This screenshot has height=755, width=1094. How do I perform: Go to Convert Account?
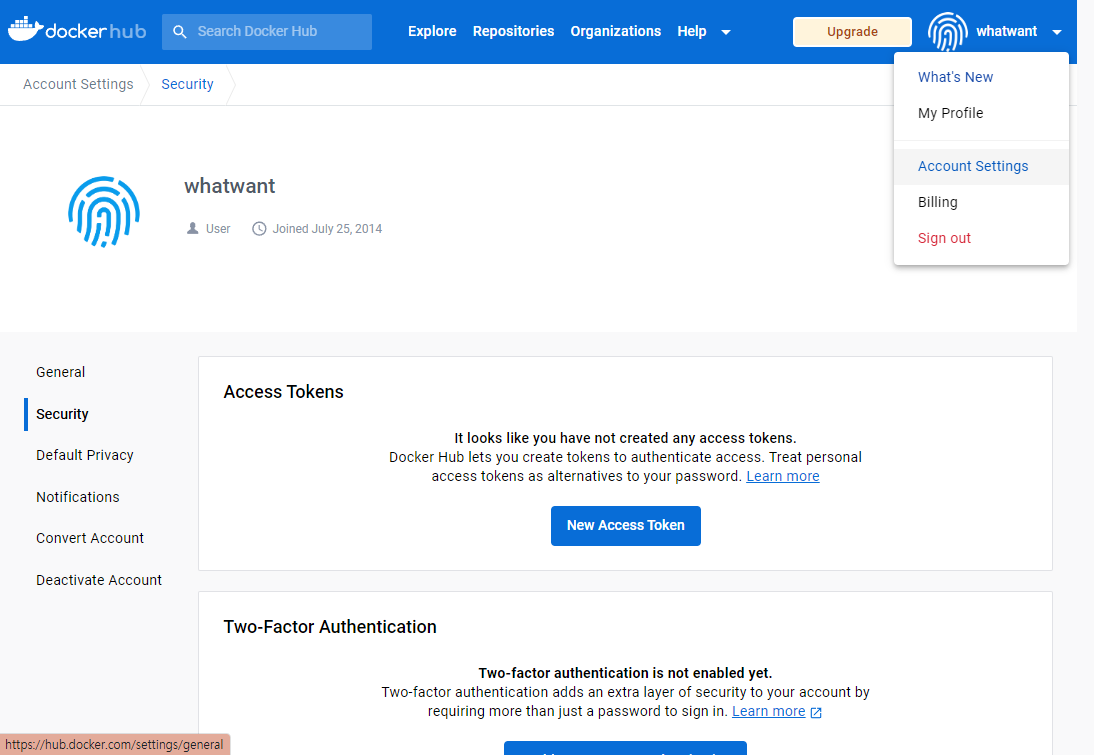90,538
